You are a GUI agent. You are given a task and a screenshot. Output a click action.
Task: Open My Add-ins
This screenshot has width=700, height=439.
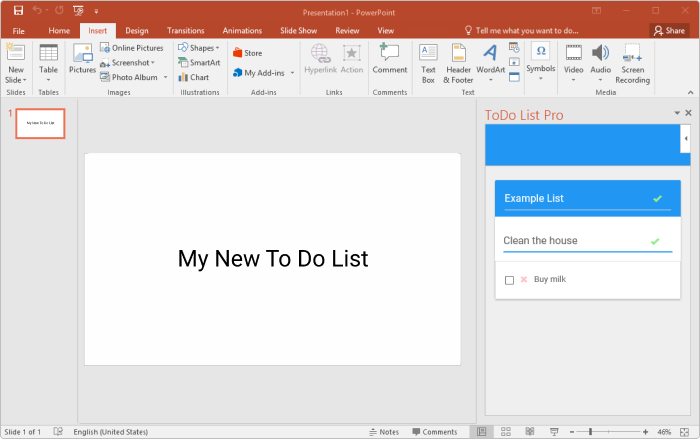click(259, 73)
